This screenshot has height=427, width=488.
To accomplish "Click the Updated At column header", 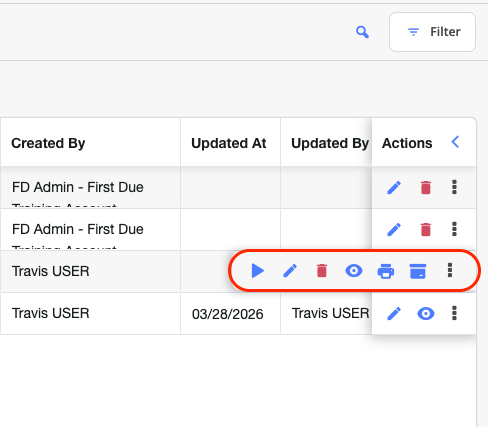I will (x=229, y=143).
